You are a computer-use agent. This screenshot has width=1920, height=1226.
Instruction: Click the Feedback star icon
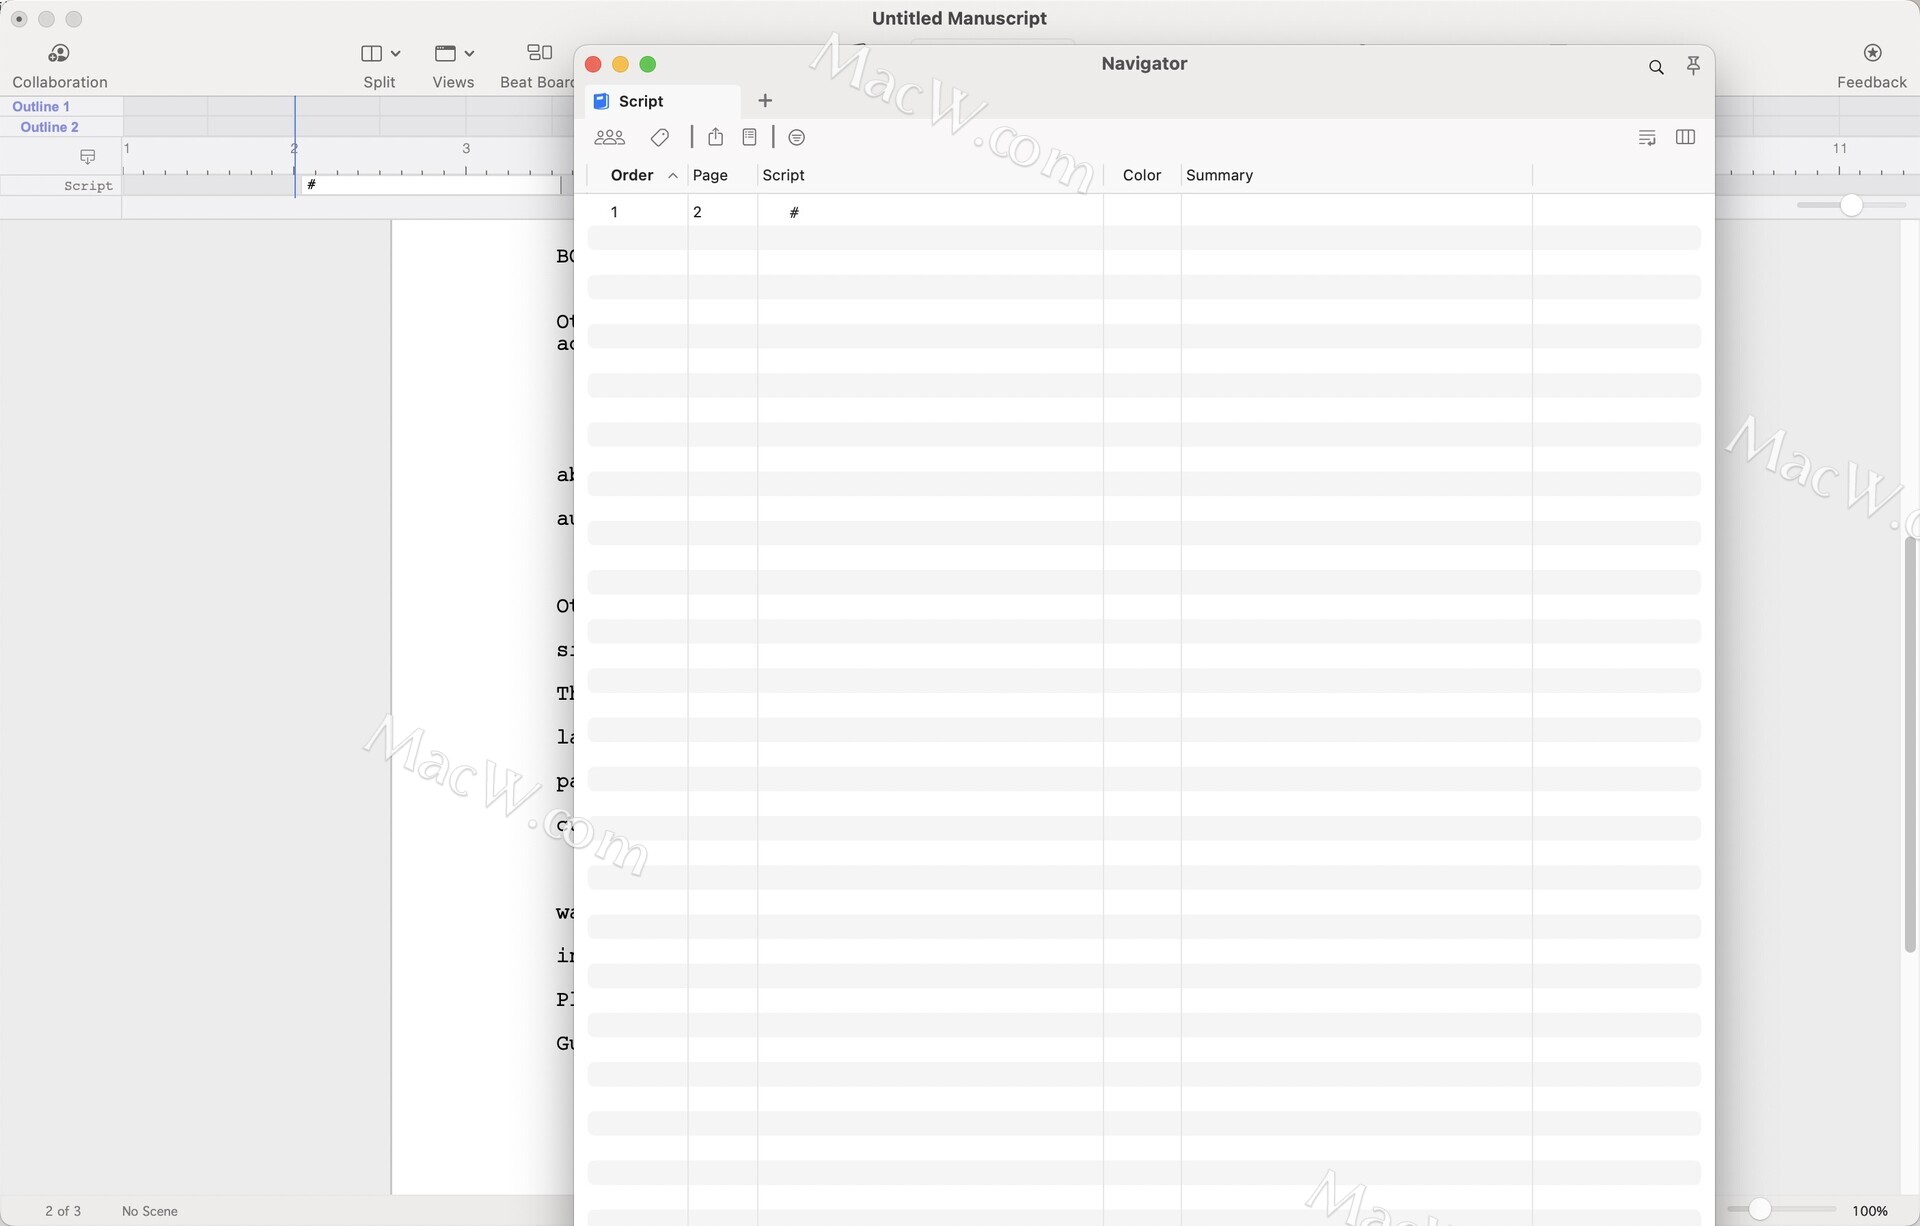coord(1872,53)
